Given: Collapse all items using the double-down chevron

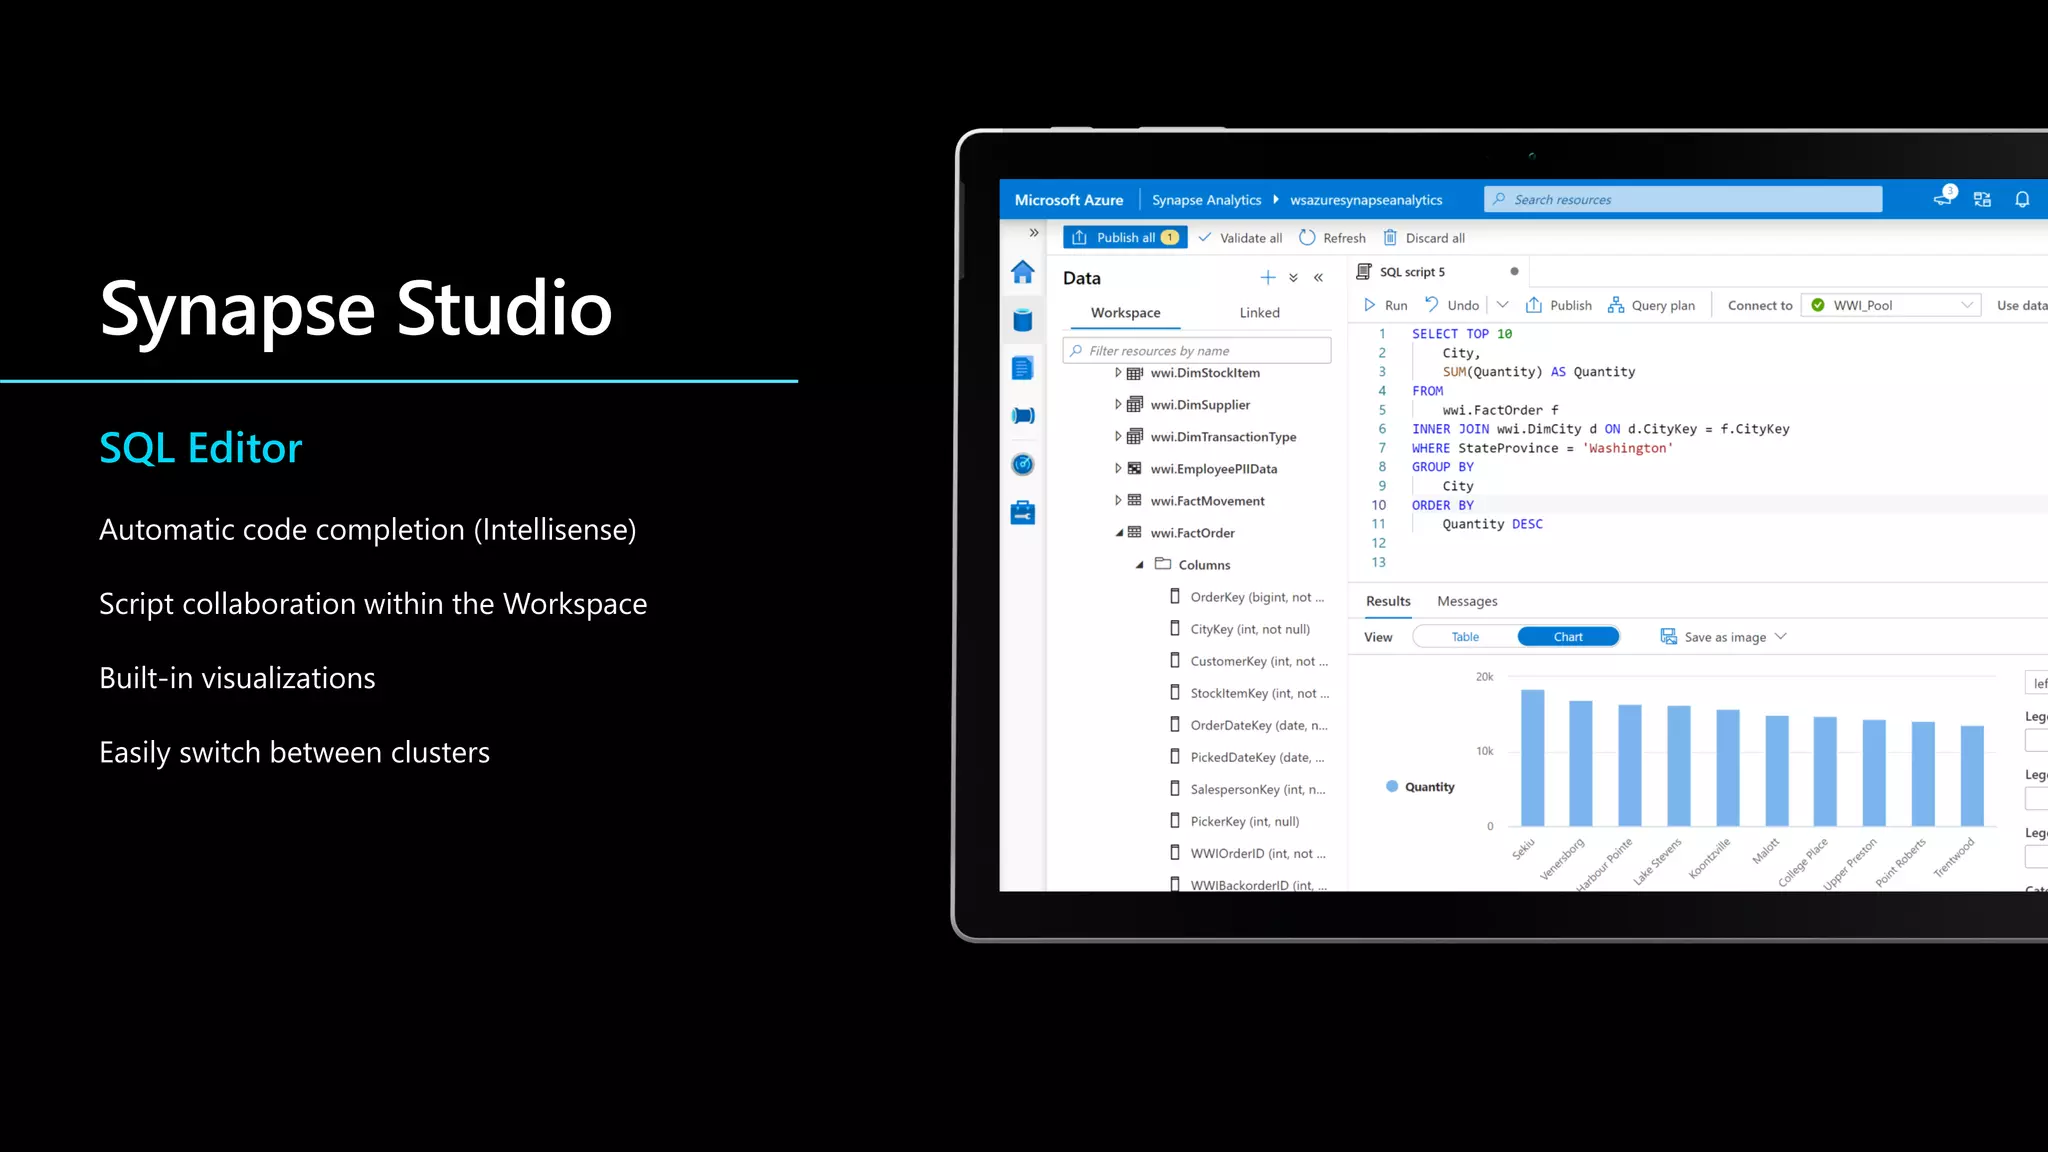Looking at the screenshot, I should tap(1293, 278).
